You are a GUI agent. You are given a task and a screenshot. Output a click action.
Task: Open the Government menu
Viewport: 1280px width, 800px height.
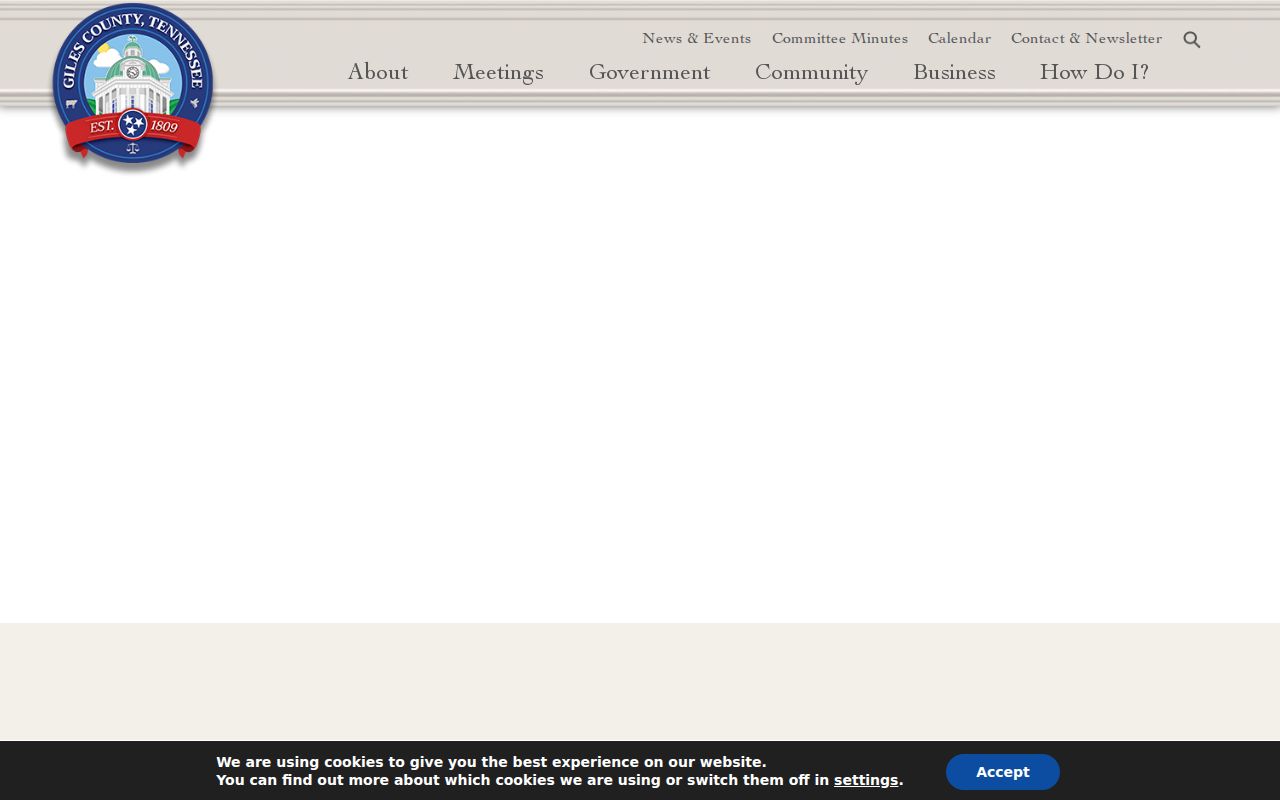point(649,72)
